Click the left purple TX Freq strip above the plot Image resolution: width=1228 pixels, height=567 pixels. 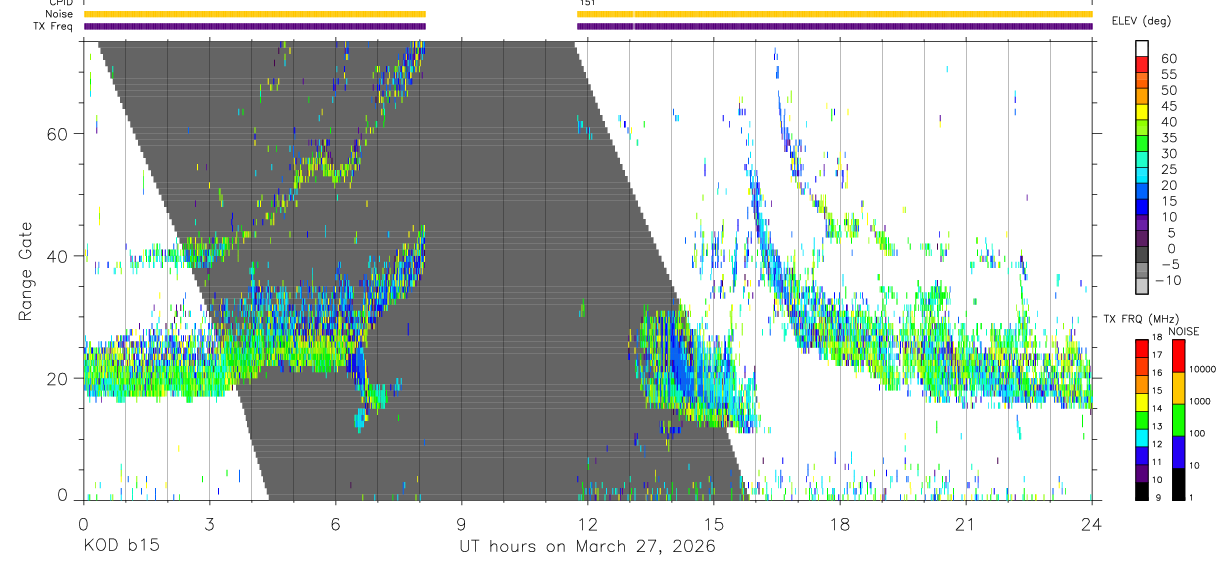254,26
